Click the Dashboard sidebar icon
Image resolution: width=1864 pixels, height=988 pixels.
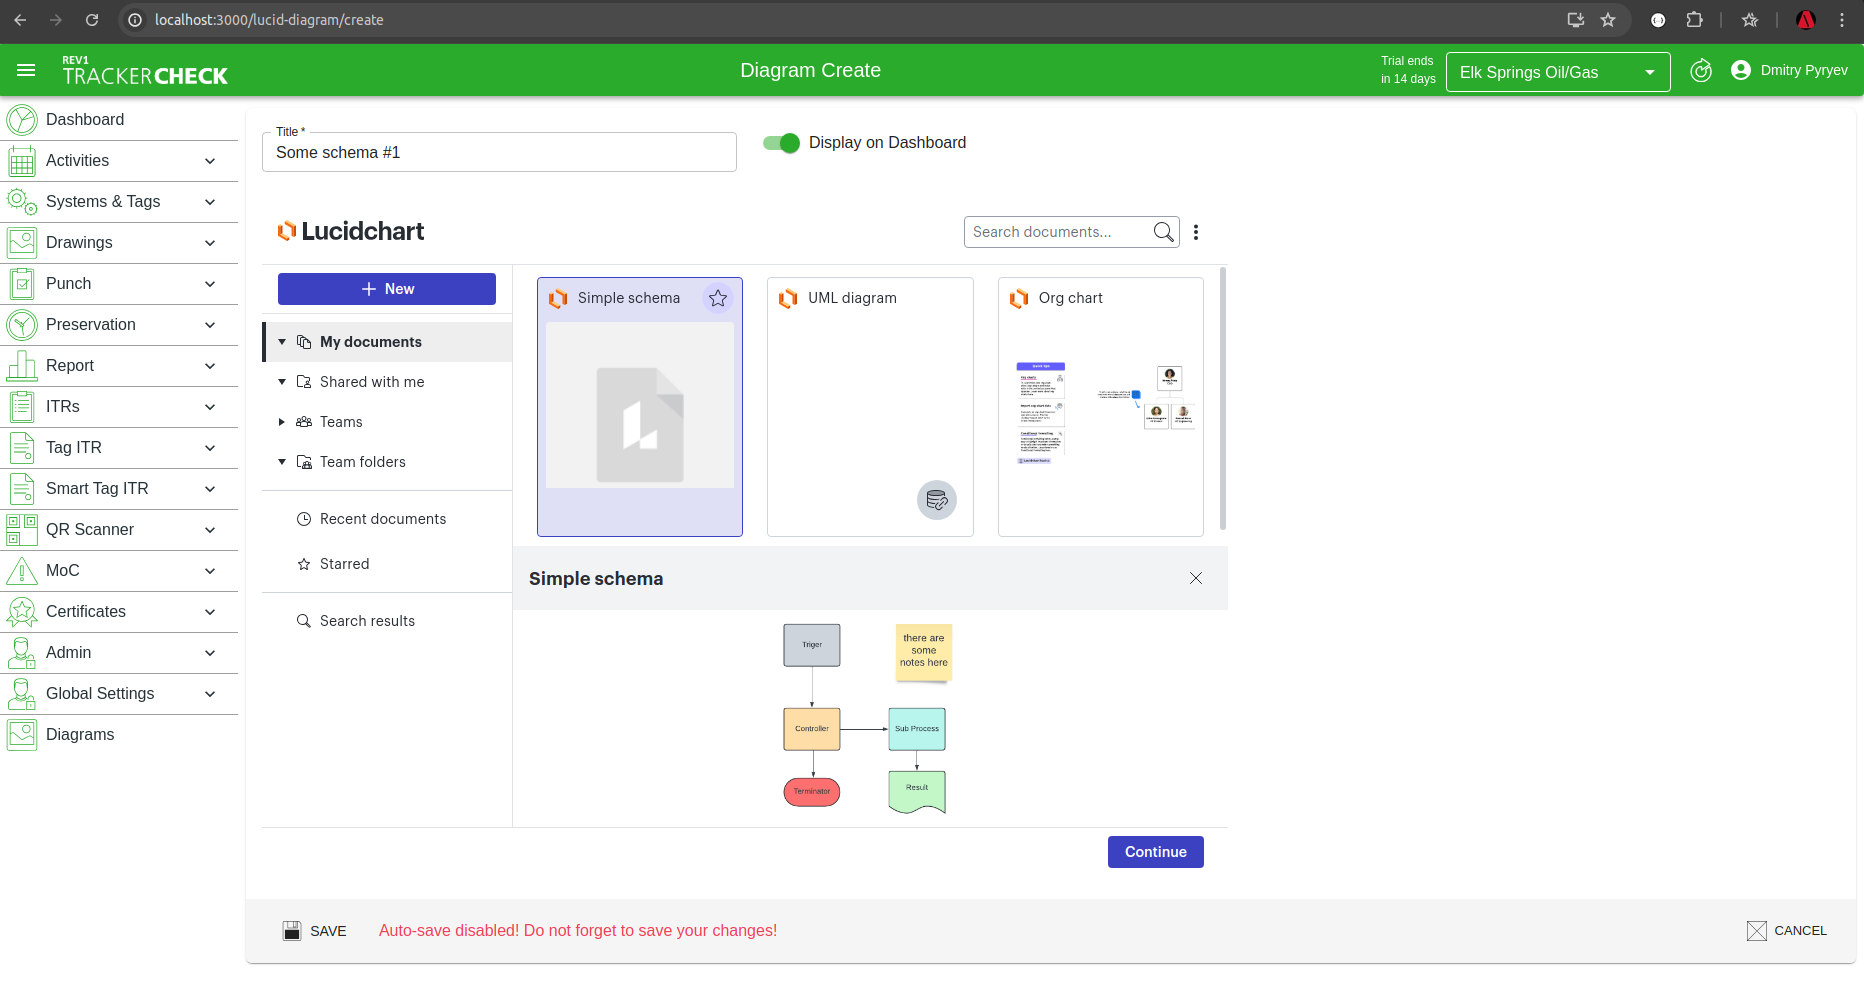tap(22, 120)
